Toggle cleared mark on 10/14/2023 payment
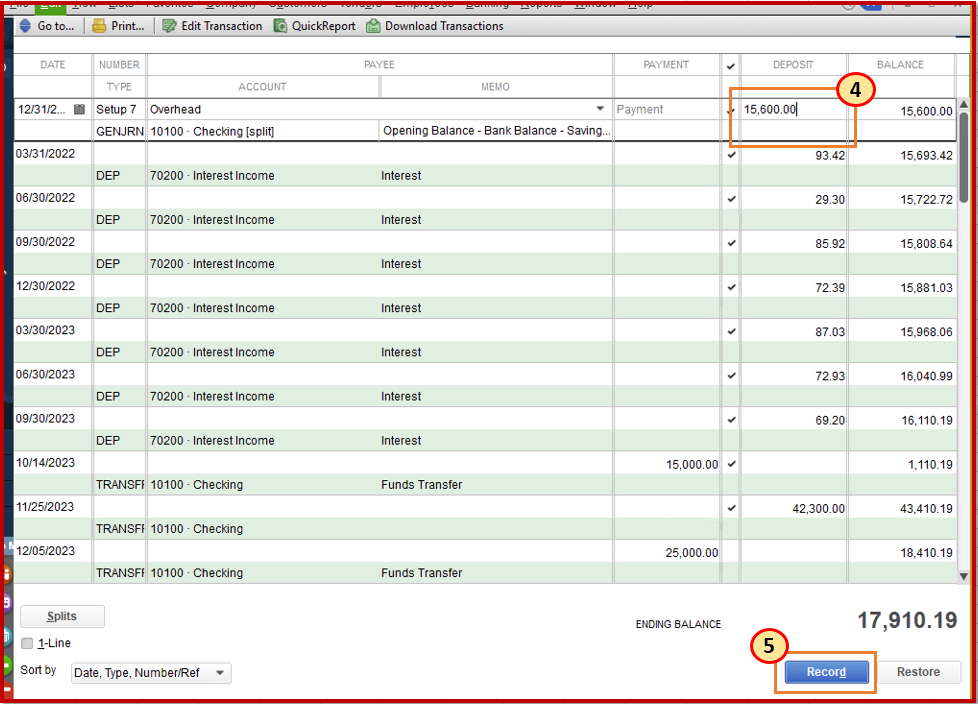 731,464
